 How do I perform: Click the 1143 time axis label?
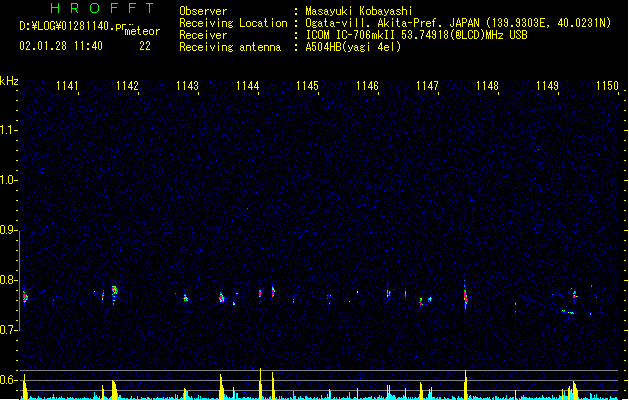[187, 86]
